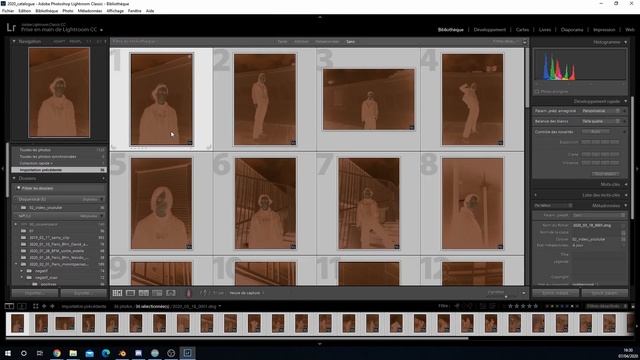Open Compare view from toolbar
Viewport: 640px width, 360px height.
pyautogui.click(x=144, y=293)
